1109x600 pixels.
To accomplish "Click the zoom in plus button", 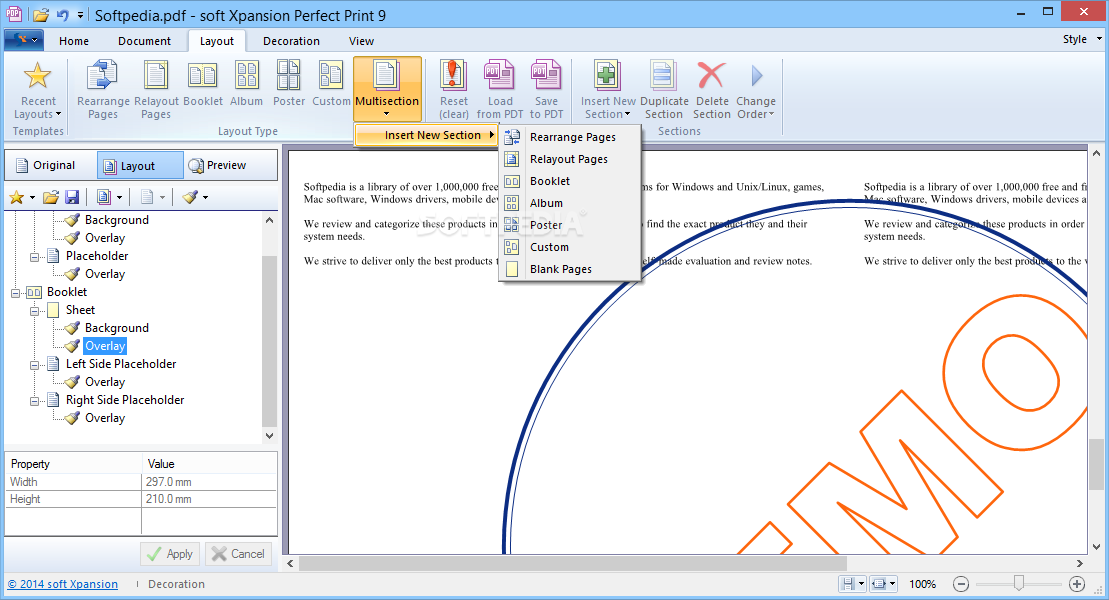I will pos(1076,584).
